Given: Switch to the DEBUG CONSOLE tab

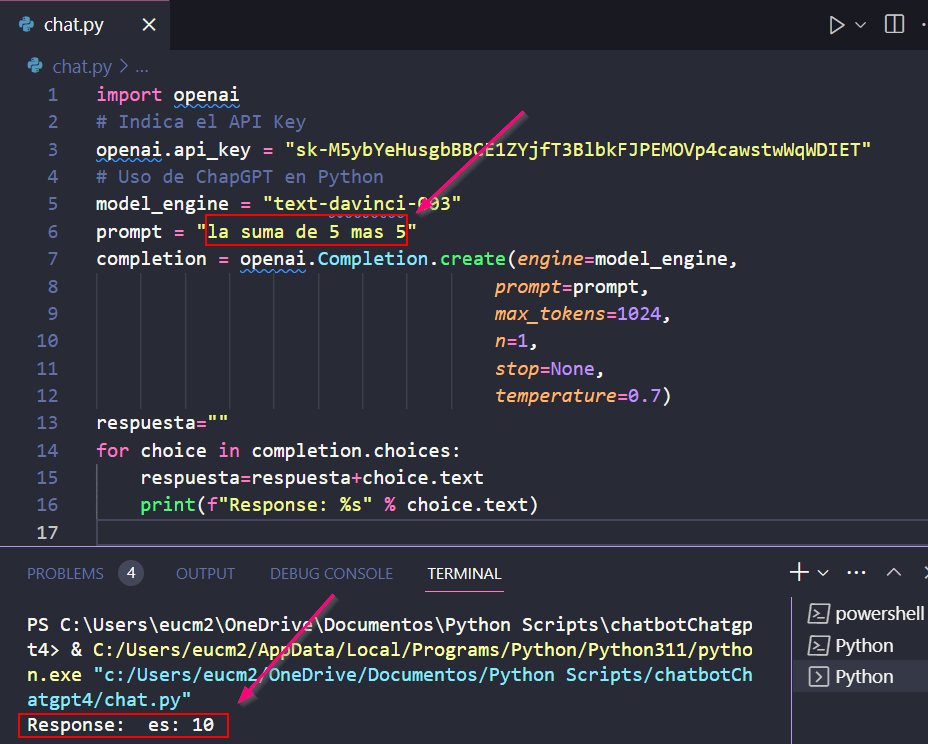Looking at the screenshot, I should tap(331, 574).
